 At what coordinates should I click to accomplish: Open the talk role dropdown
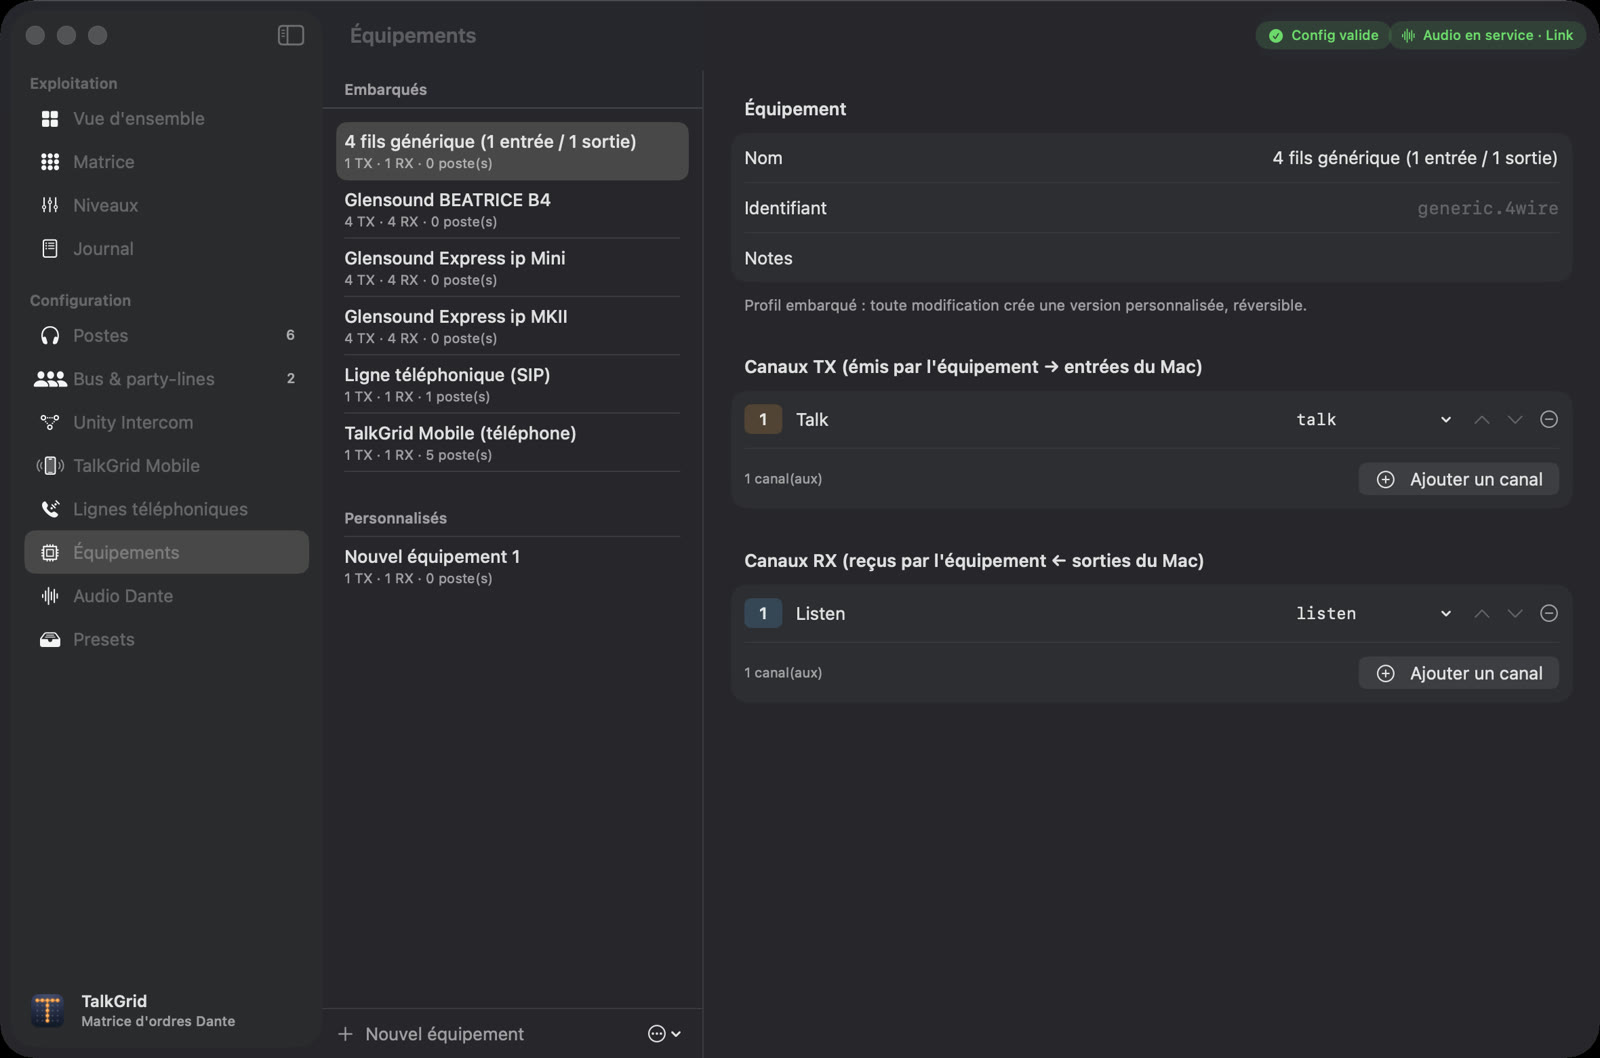1373,420
